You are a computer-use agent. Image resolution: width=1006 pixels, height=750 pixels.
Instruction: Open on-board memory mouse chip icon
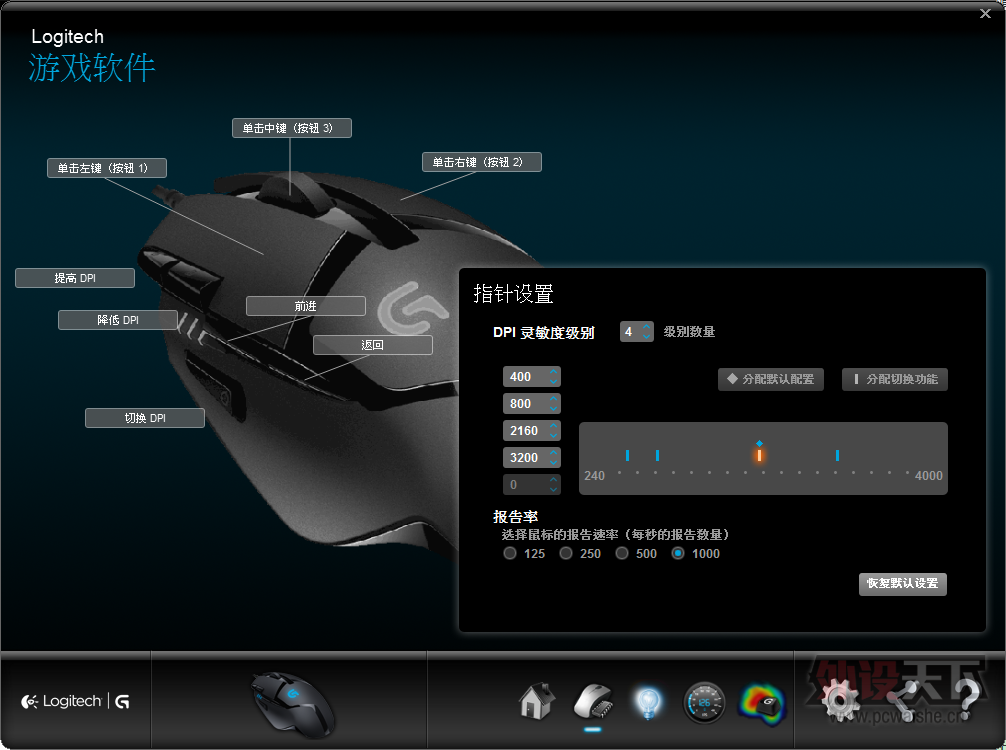[593, 702]
